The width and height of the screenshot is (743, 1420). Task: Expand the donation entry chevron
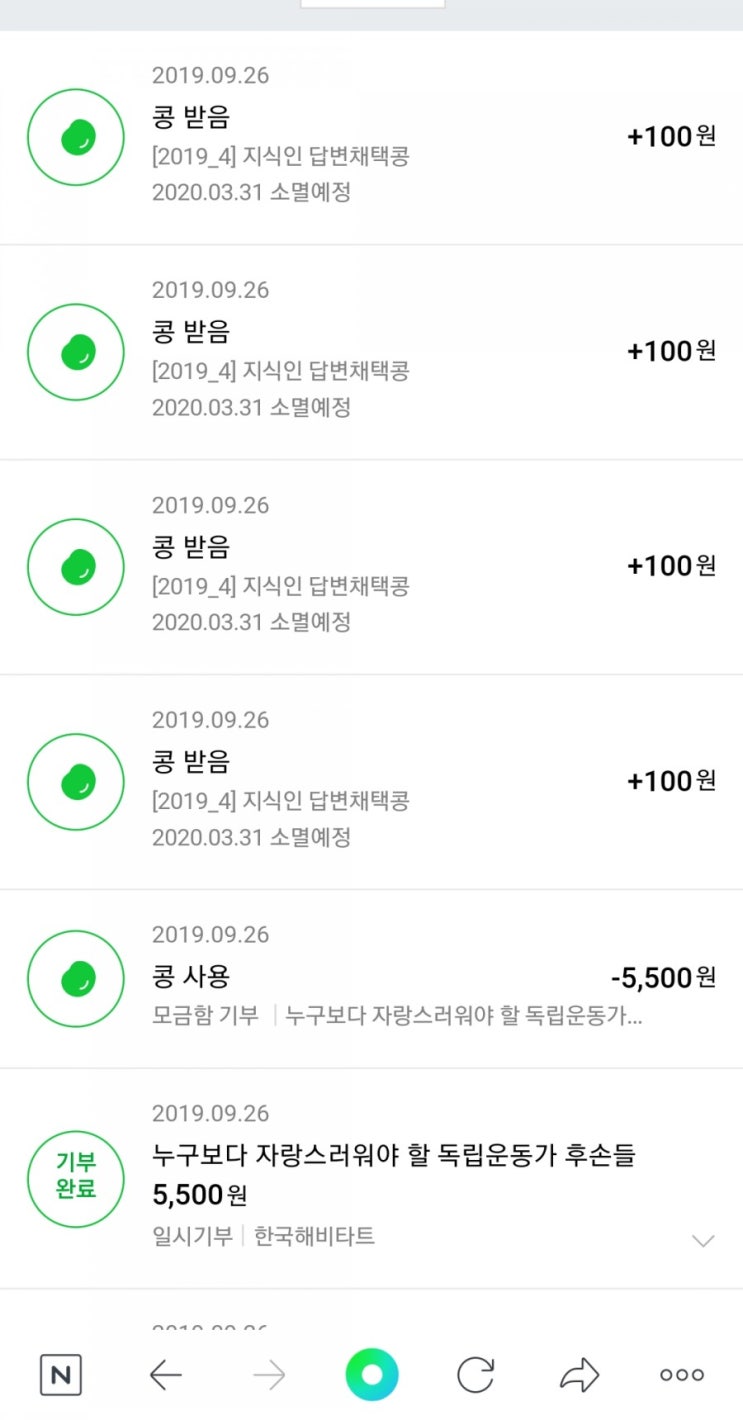click(703, 1241)
